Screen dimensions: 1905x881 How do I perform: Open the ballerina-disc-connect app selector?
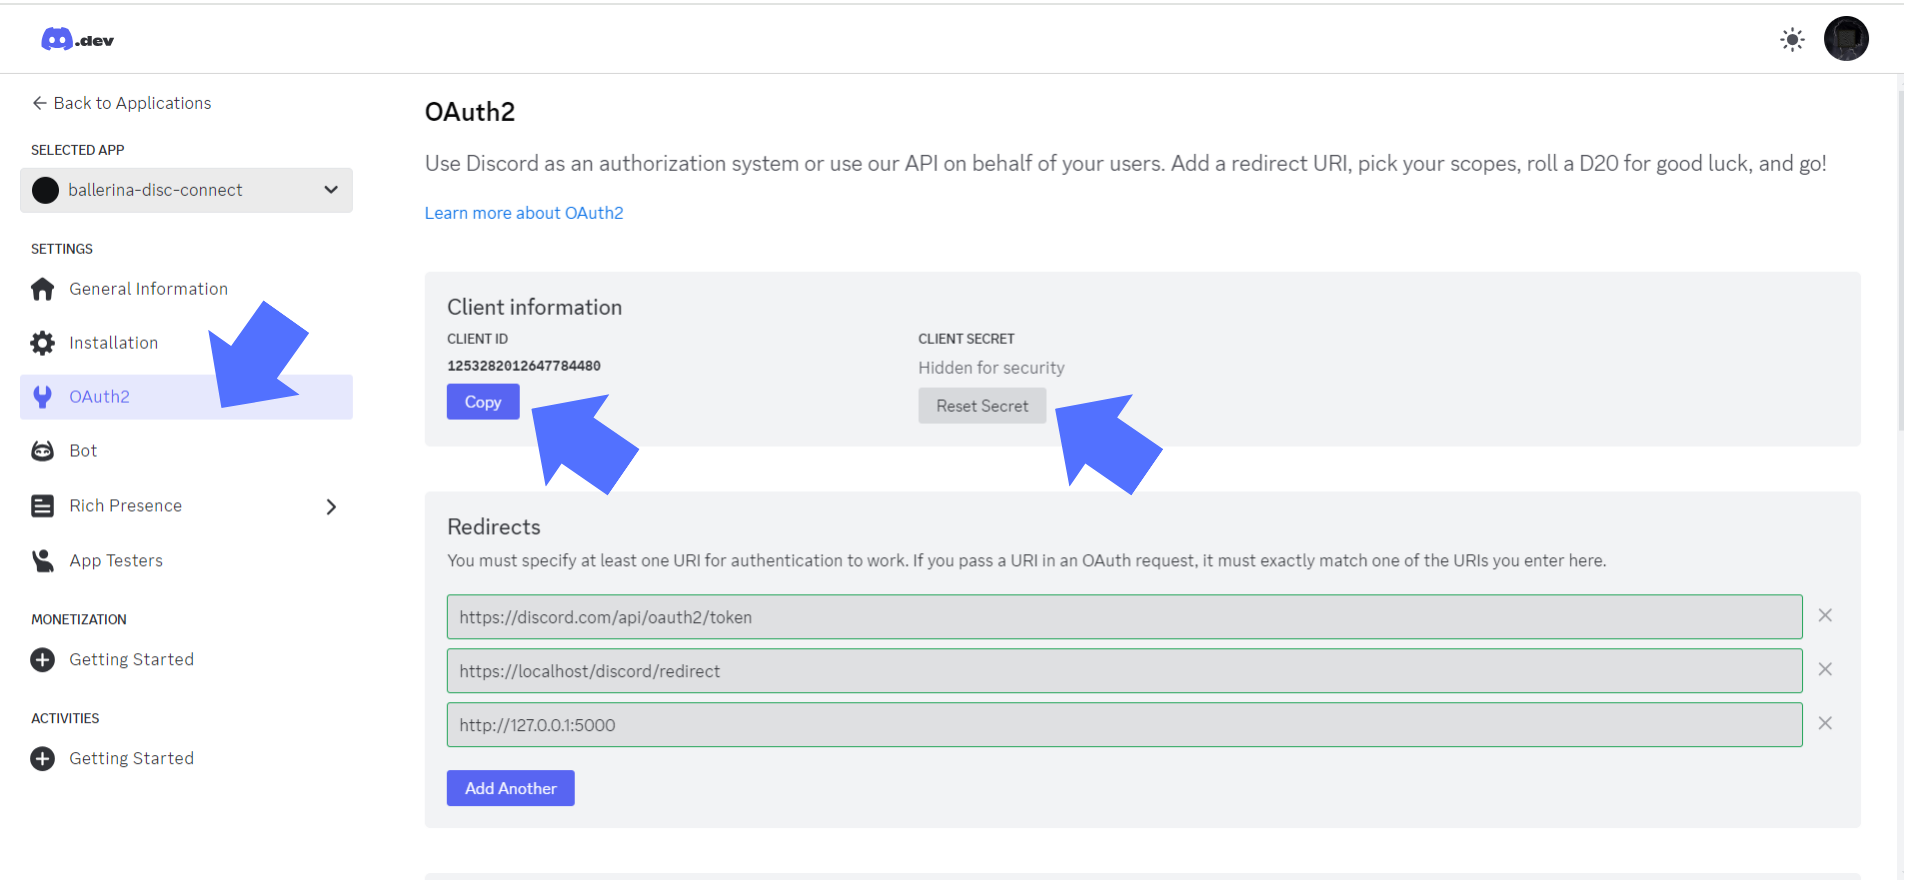coord(186,190)
